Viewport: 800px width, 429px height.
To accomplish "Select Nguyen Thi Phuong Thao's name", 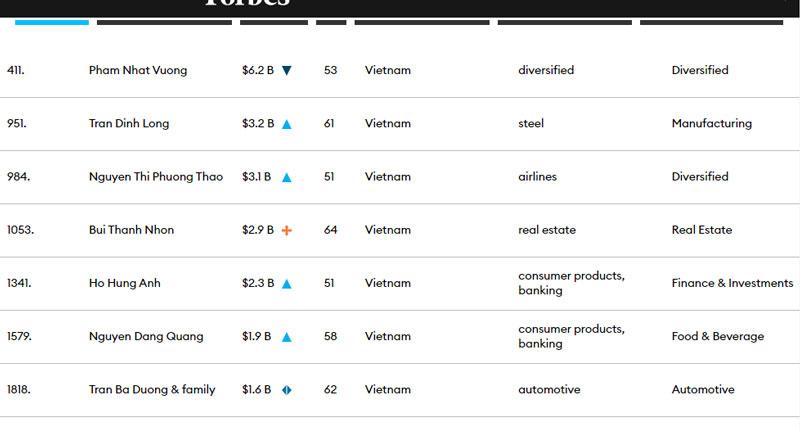I will pos(156,177).
